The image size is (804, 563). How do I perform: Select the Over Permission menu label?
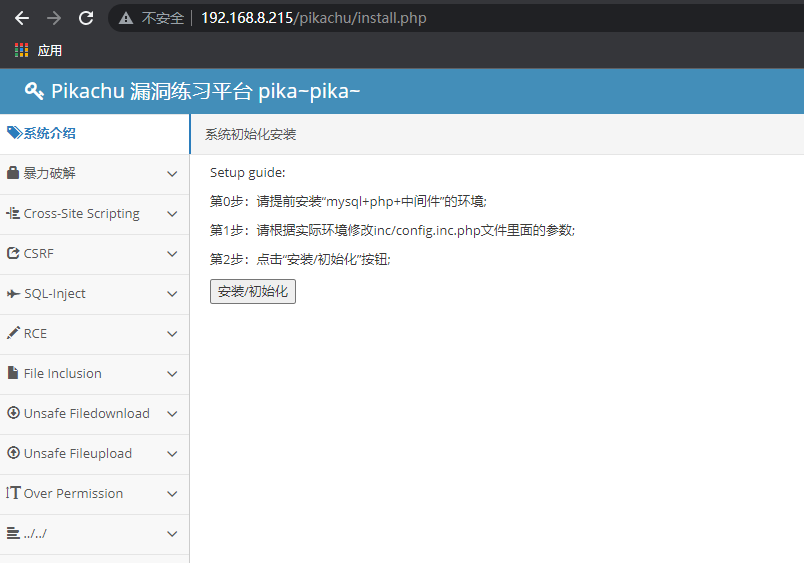[73, 493]
